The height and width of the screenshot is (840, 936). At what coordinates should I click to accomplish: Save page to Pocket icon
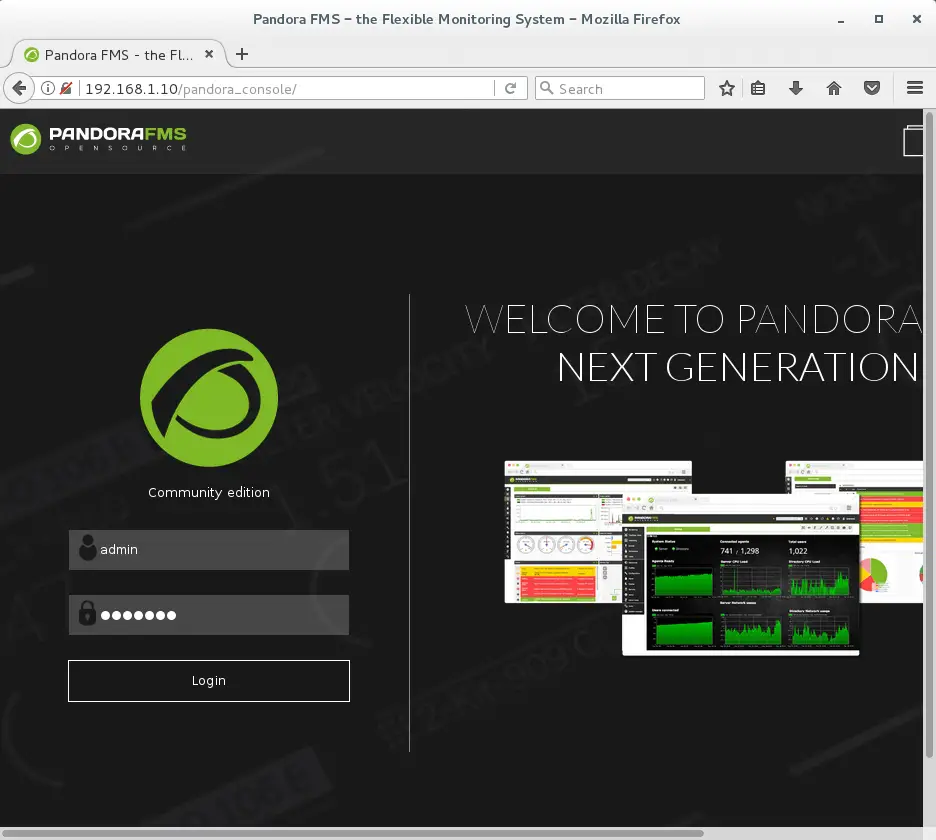click(872, 88)
